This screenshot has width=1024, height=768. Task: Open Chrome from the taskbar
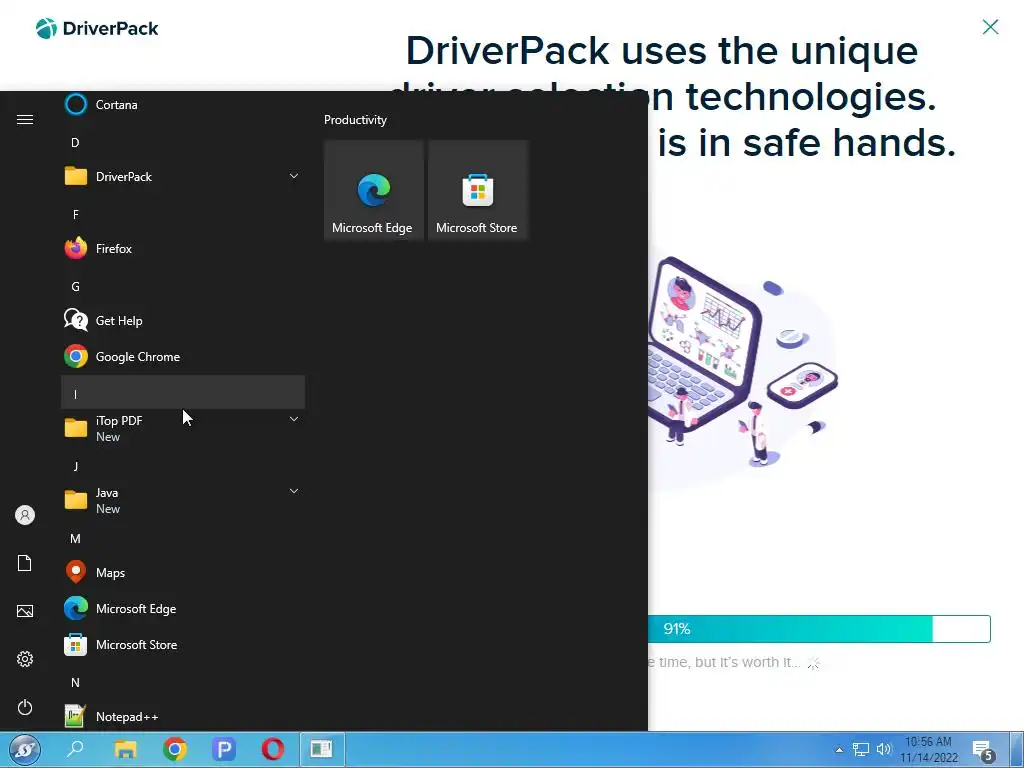click(x=174, y=749)
